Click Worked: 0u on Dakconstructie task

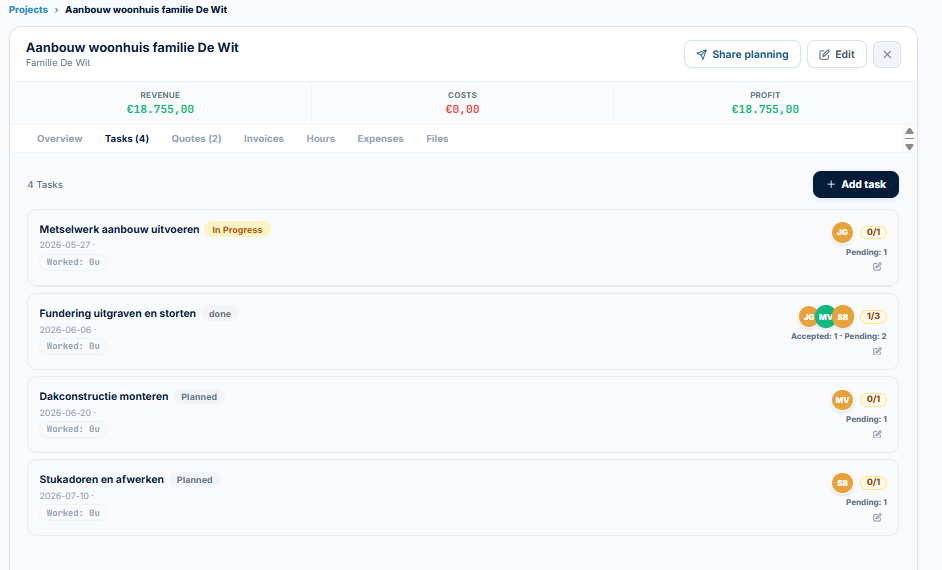tap(73, 429)
